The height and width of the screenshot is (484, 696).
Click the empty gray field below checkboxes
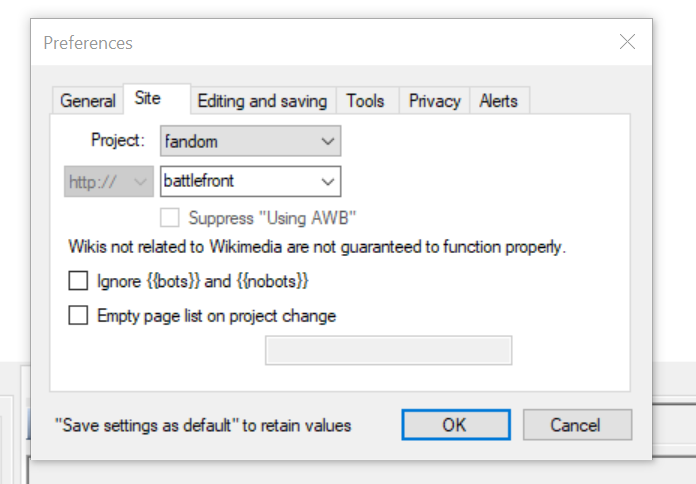click(x=388, y=351)
